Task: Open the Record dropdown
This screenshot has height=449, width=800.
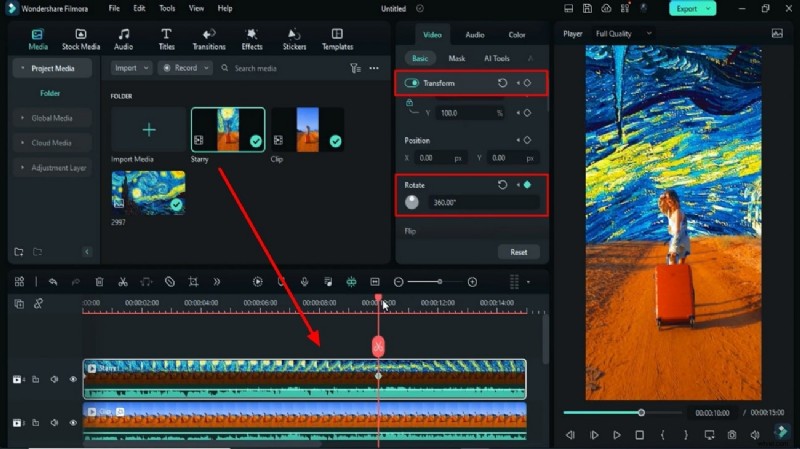Action: [187, 68]
